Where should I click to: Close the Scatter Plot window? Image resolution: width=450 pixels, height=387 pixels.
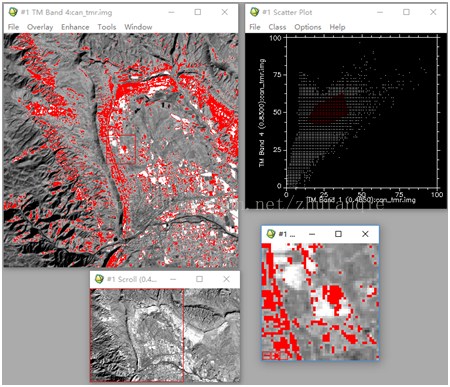coord(433,12)
